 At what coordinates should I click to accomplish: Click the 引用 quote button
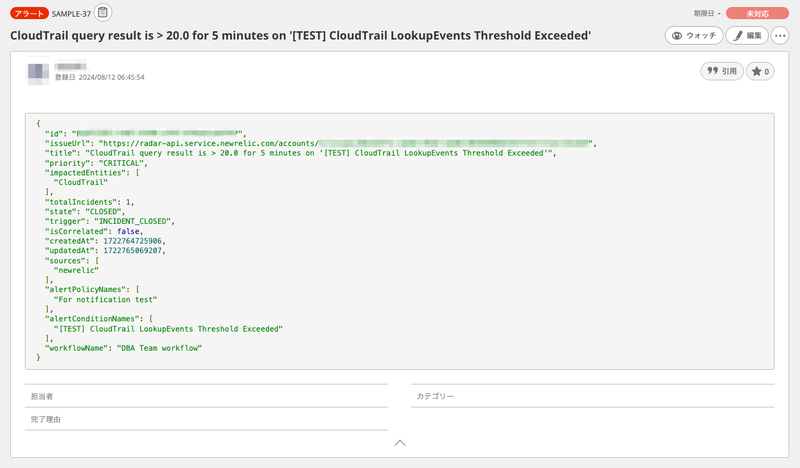[x=722, y=71]
